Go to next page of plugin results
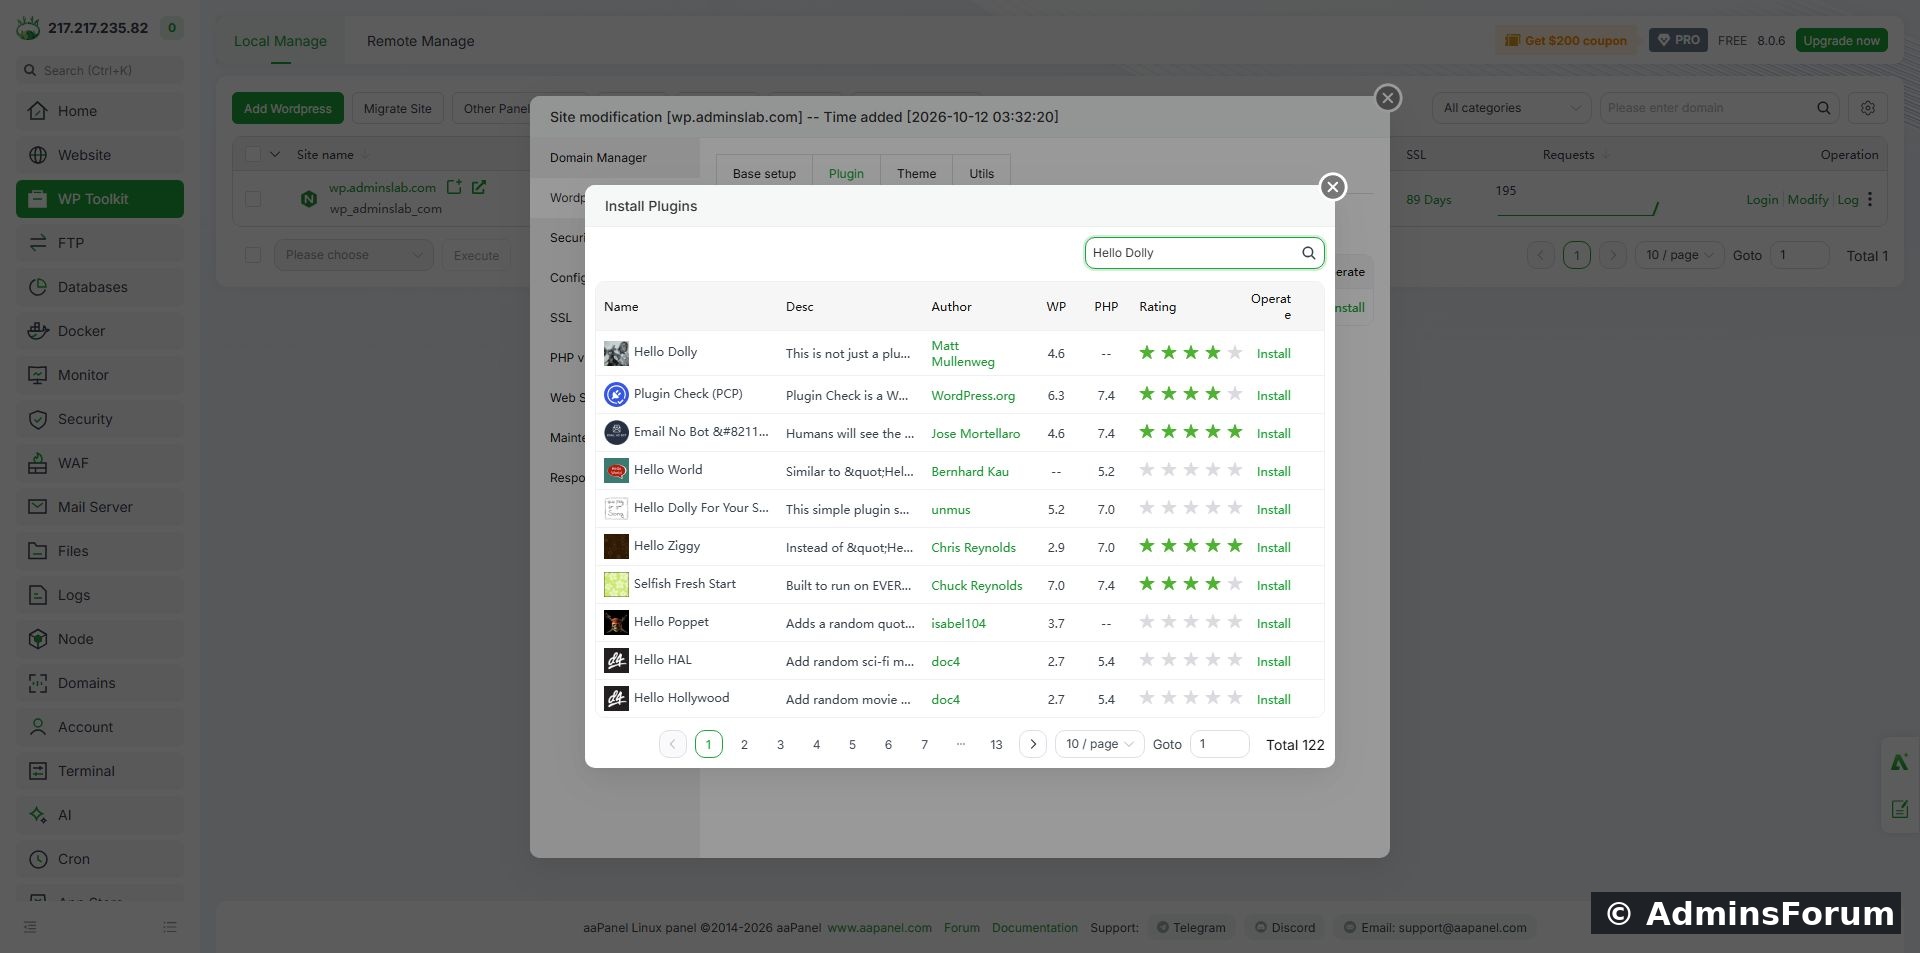 (1032, 744)
